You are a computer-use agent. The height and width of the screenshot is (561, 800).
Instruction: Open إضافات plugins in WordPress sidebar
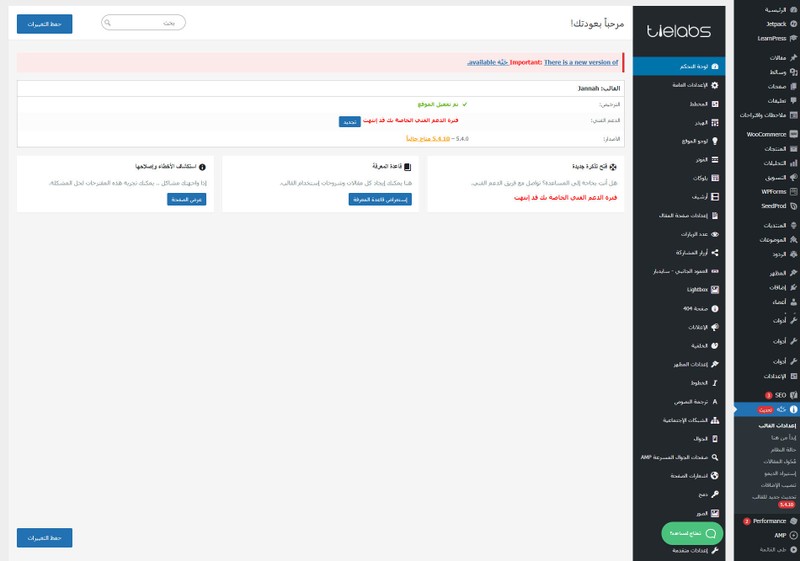pos(767,288)
